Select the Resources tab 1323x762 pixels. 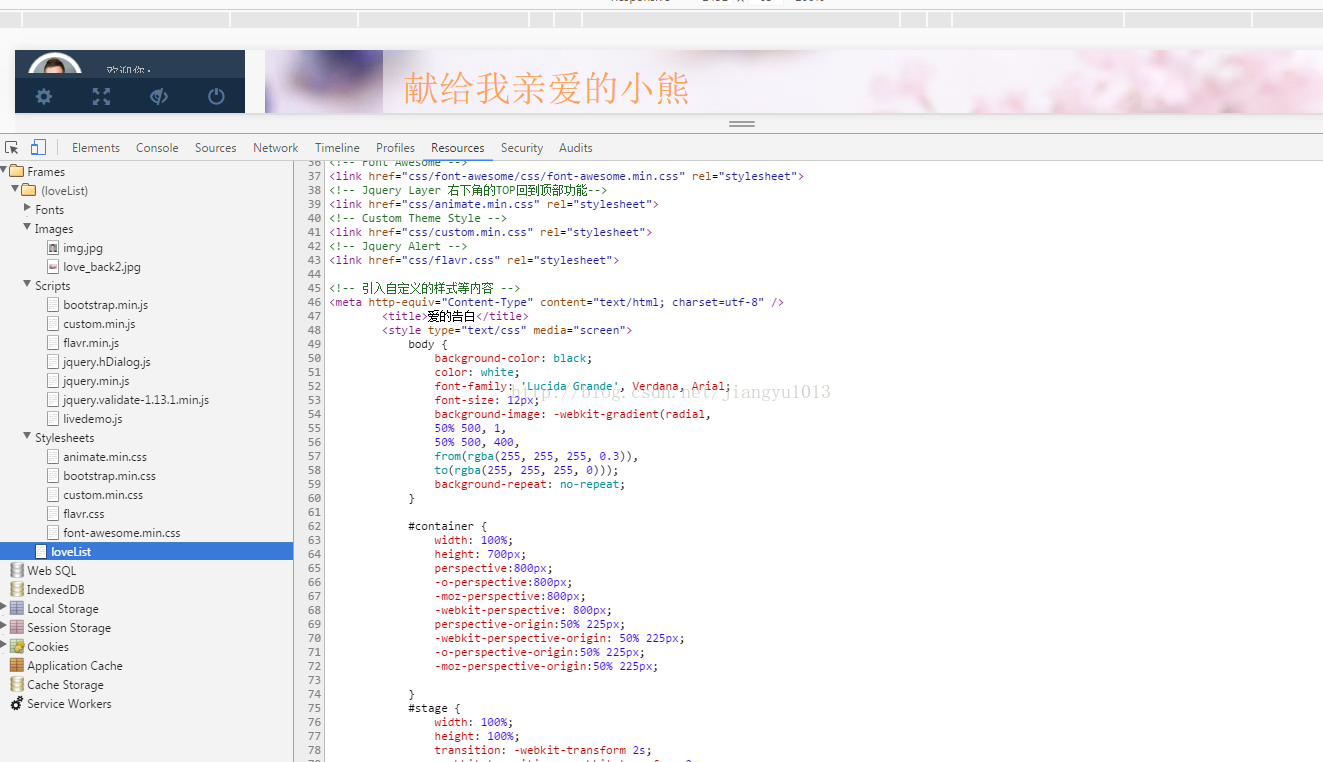[x=458, y=147]
